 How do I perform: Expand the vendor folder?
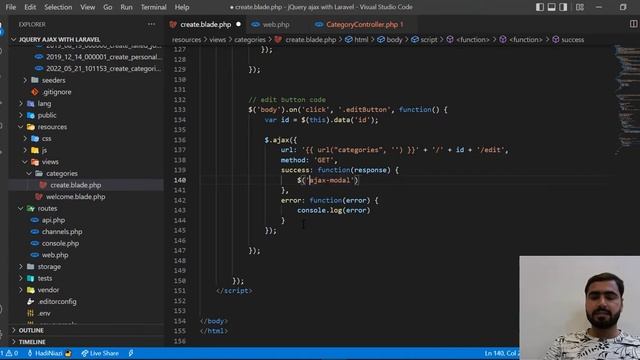(48, 290)
